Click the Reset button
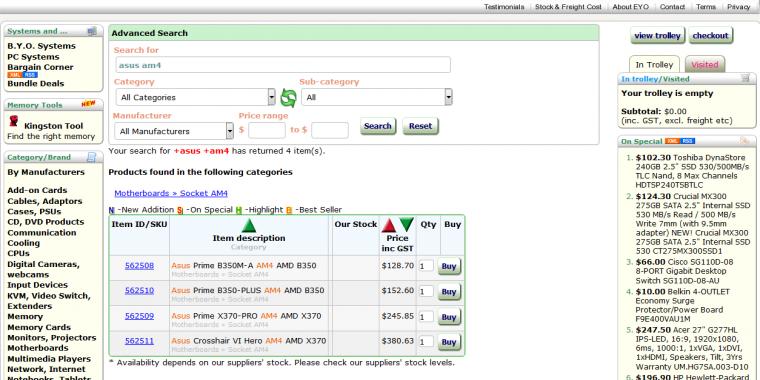760x380 pixels. (x=421, y=126)
